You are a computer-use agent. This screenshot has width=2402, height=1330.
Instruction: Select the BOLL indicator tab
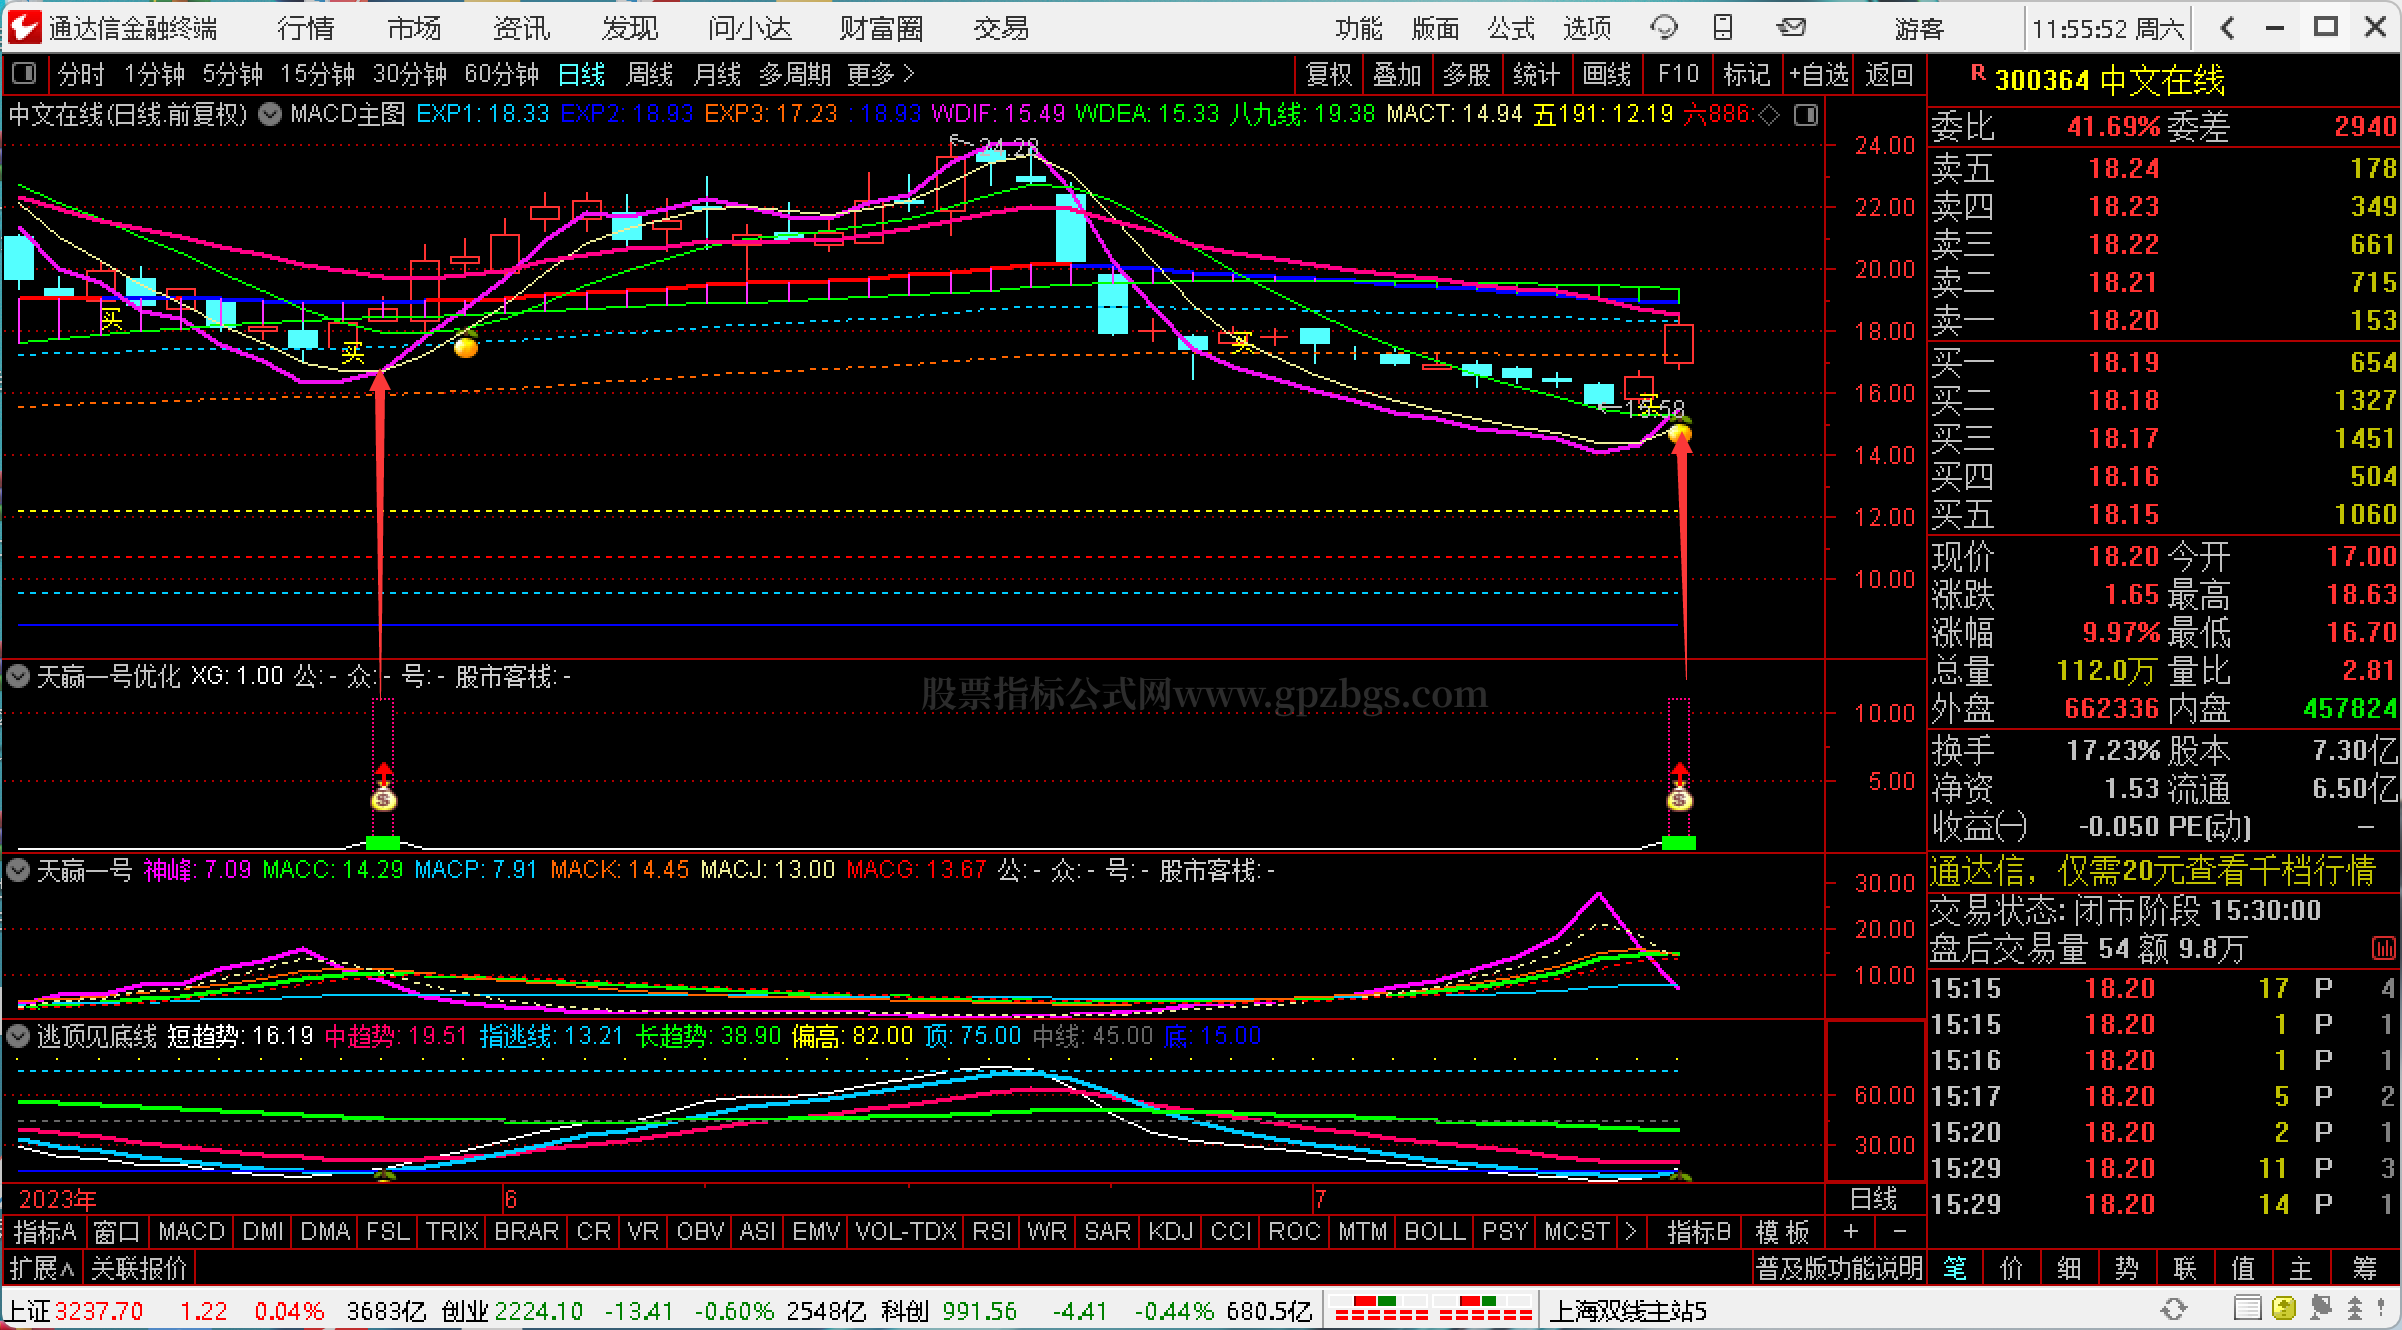pos(1435,1231)
